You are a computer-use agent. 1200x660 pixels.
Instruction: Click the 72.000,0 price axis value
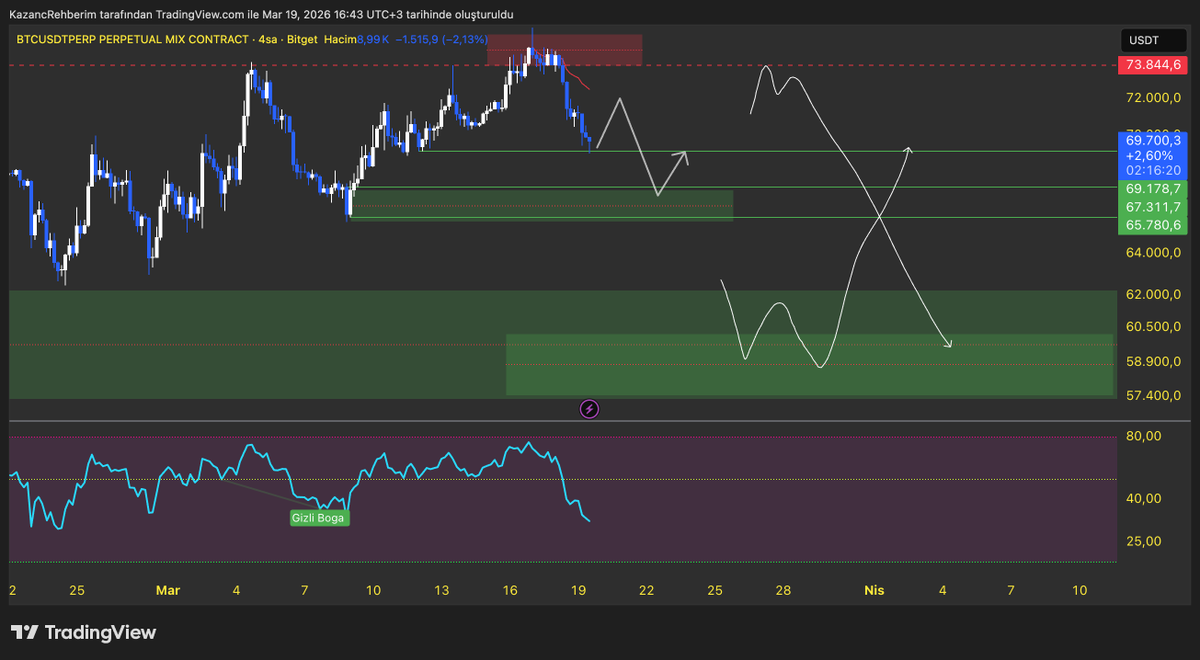(1154, 98)
